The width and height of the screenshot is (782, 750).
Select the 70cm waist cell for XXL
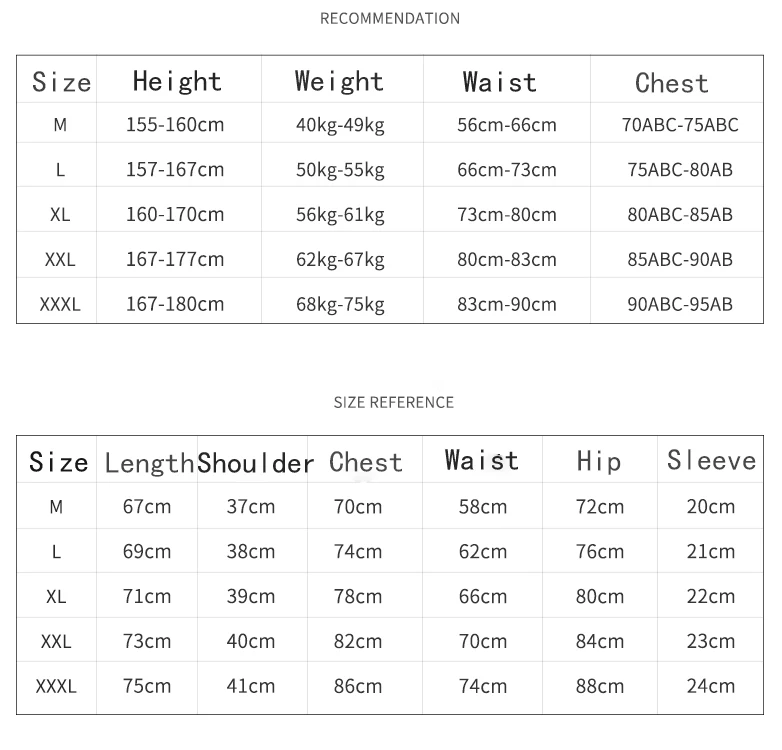[x=483, y=641]
